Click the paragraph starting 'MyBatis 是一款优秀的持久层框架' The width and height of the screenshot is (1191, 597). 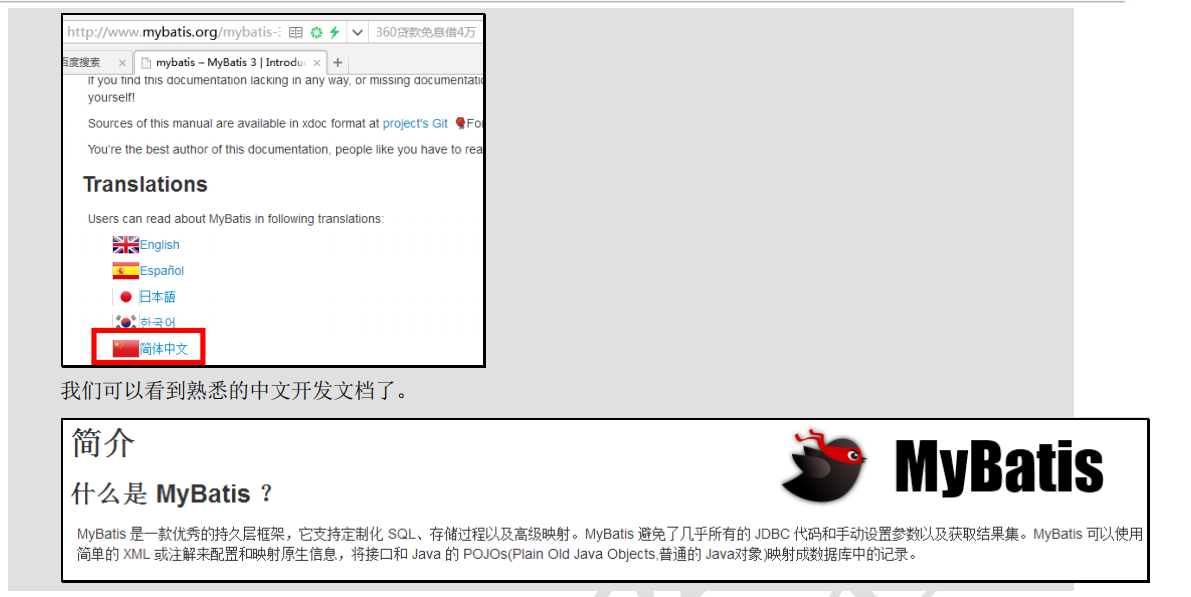609,544
